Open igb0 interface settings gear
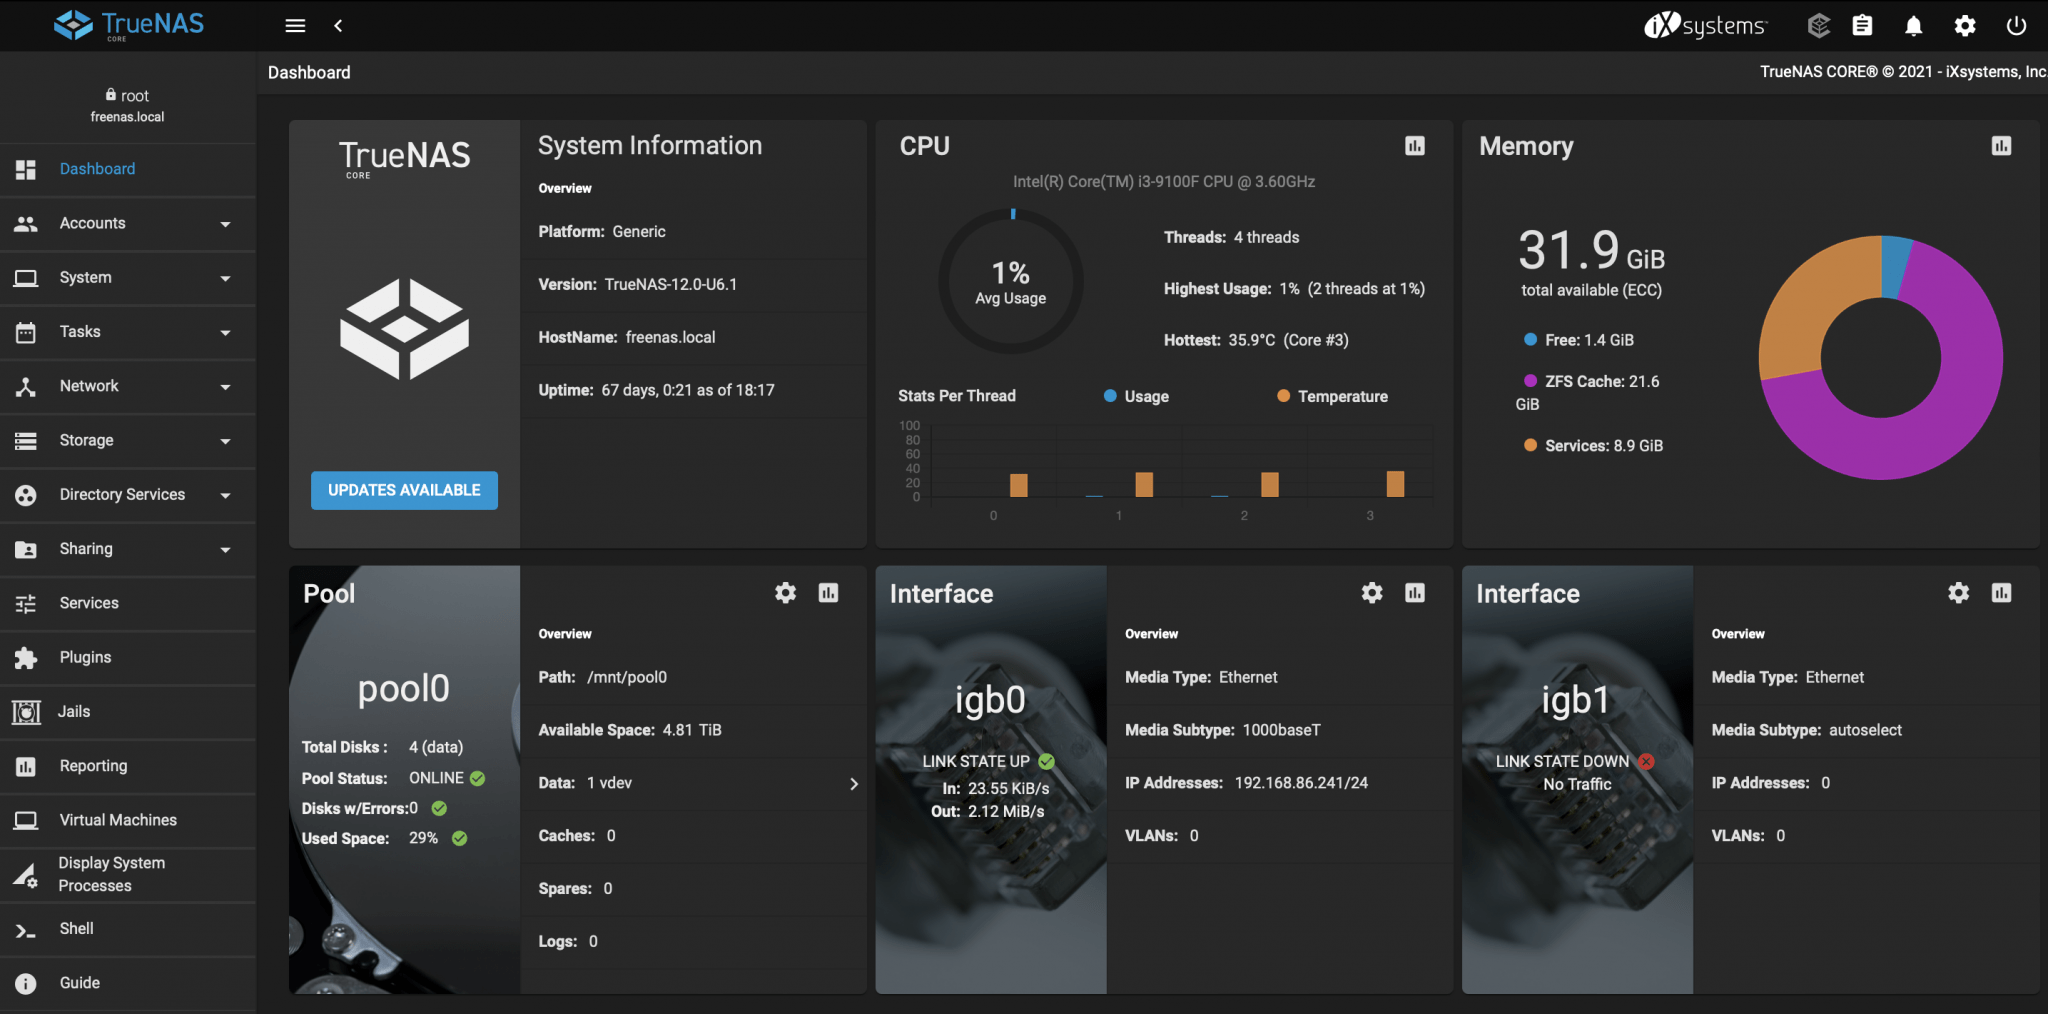 pyautogui.click(x=1372, y=593)
